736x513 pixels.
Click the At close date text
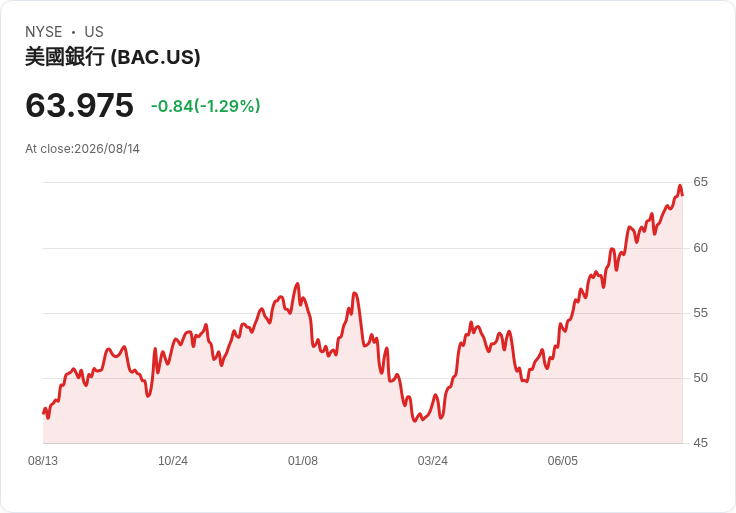click(83, 149)
